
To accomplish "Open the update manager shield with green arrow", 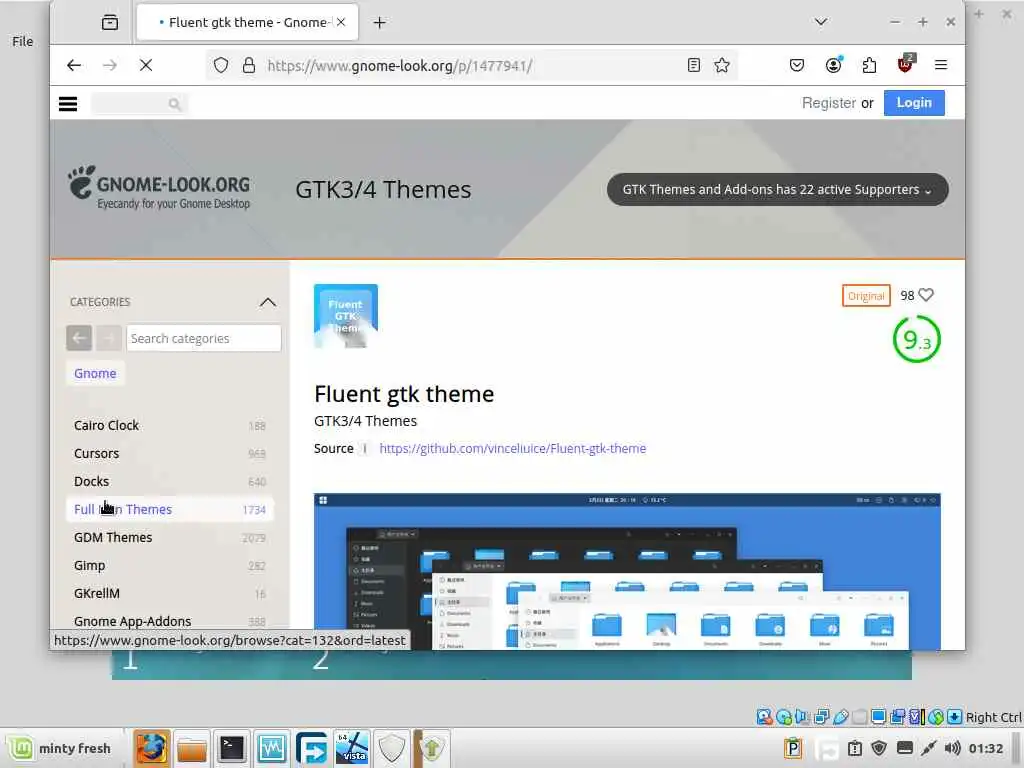I will pos(432,748).
